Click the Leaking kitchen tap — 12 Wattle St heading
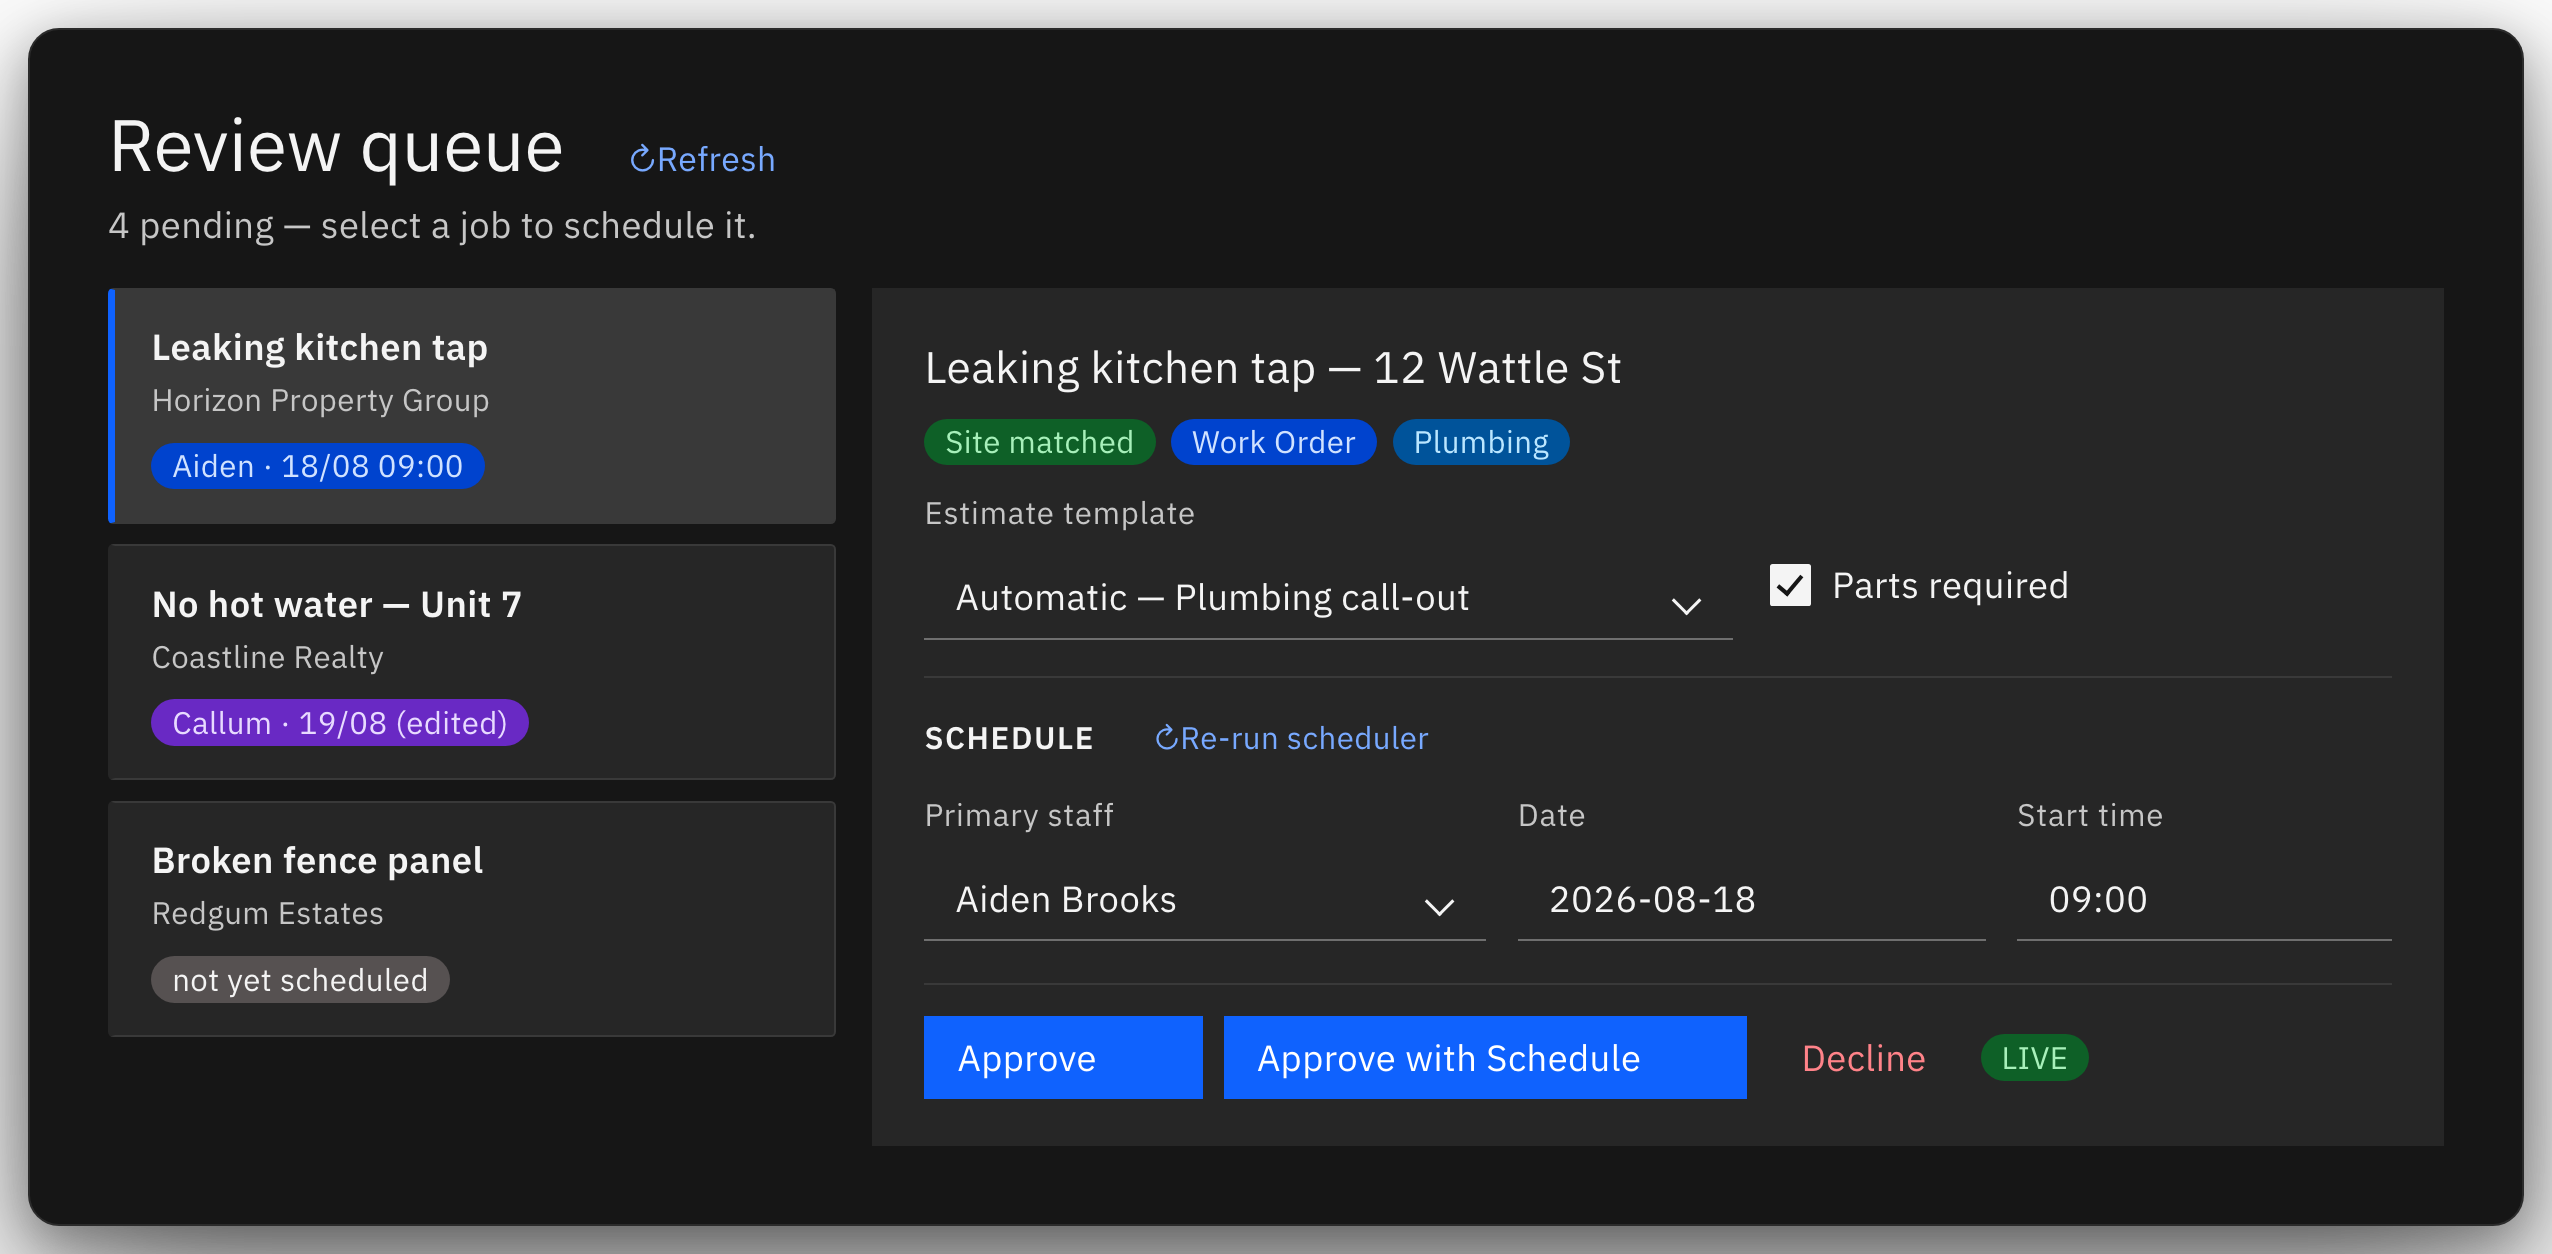 click(x=1272, y=368)
